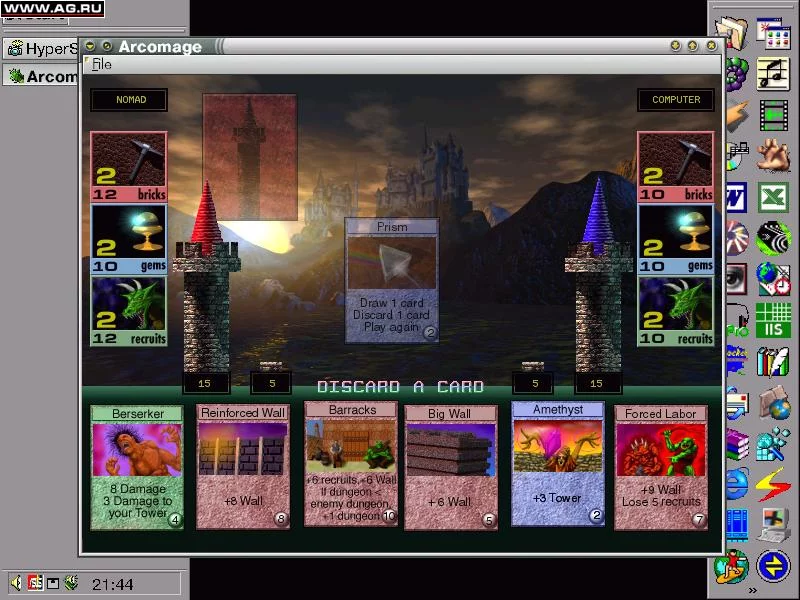Image resolution: width=800 pixels, height=600 pixels.
Task: Click the played Prism card
Action: pyautogui.click(x=392, y=281)
